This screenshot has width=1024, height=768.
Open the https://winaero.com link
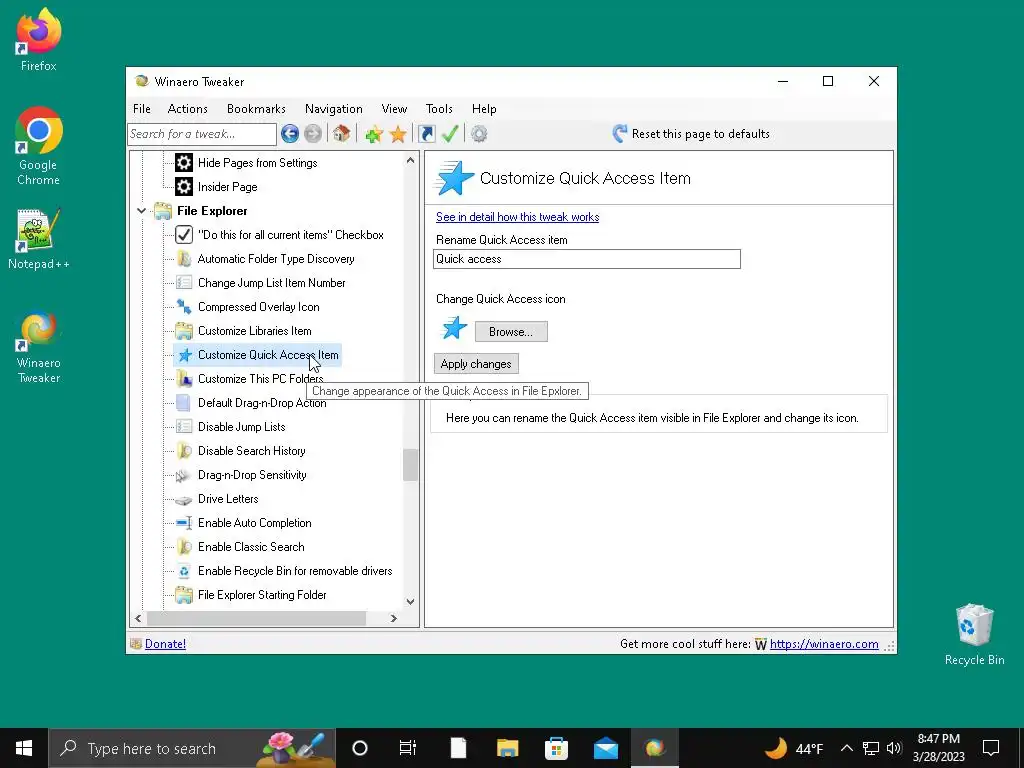pyautogui.click(x=824, y=644)
